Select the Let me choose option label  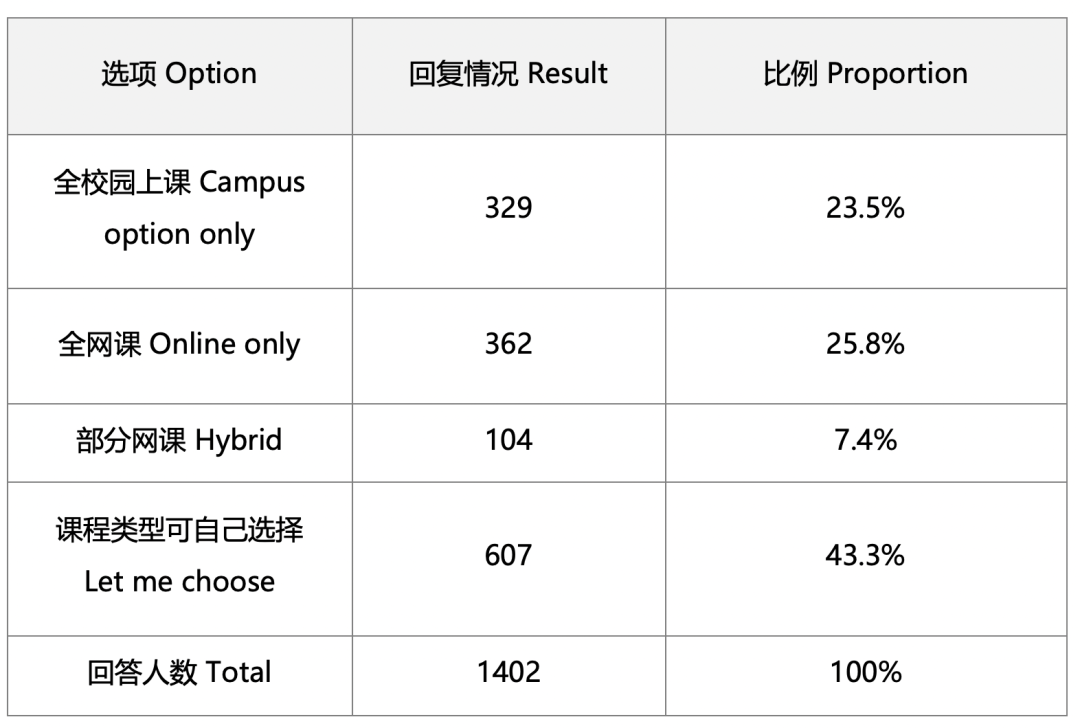pos(179,581)
